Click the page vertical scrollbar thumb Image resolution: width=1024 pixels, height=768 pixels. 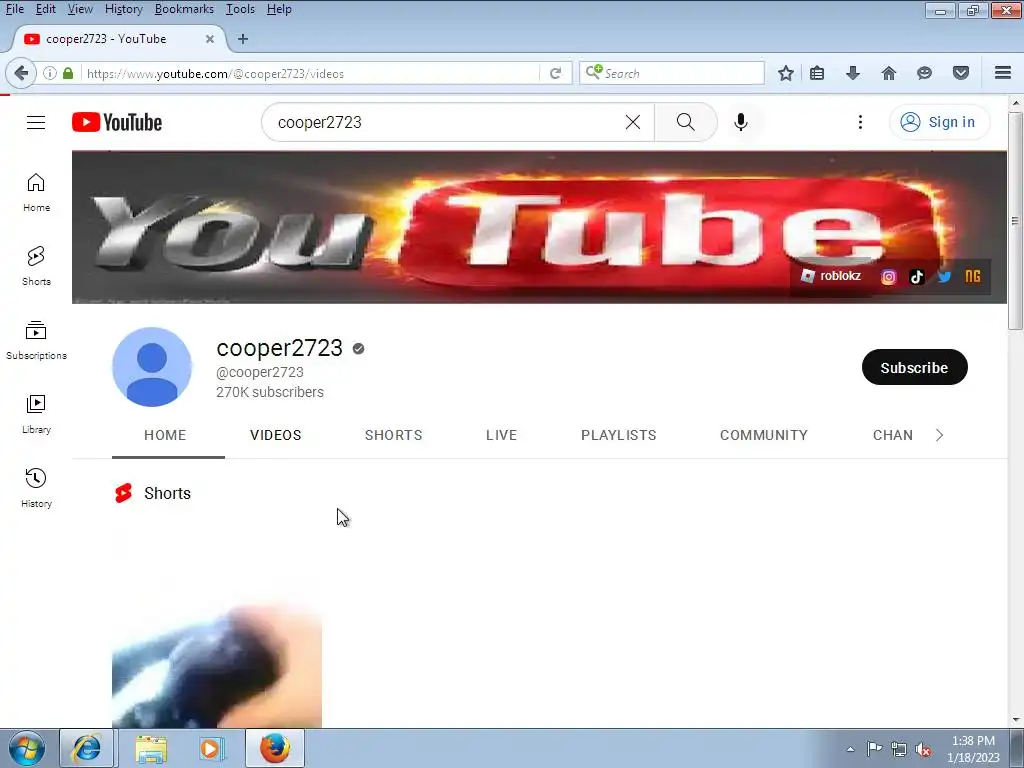(1015, 221)
